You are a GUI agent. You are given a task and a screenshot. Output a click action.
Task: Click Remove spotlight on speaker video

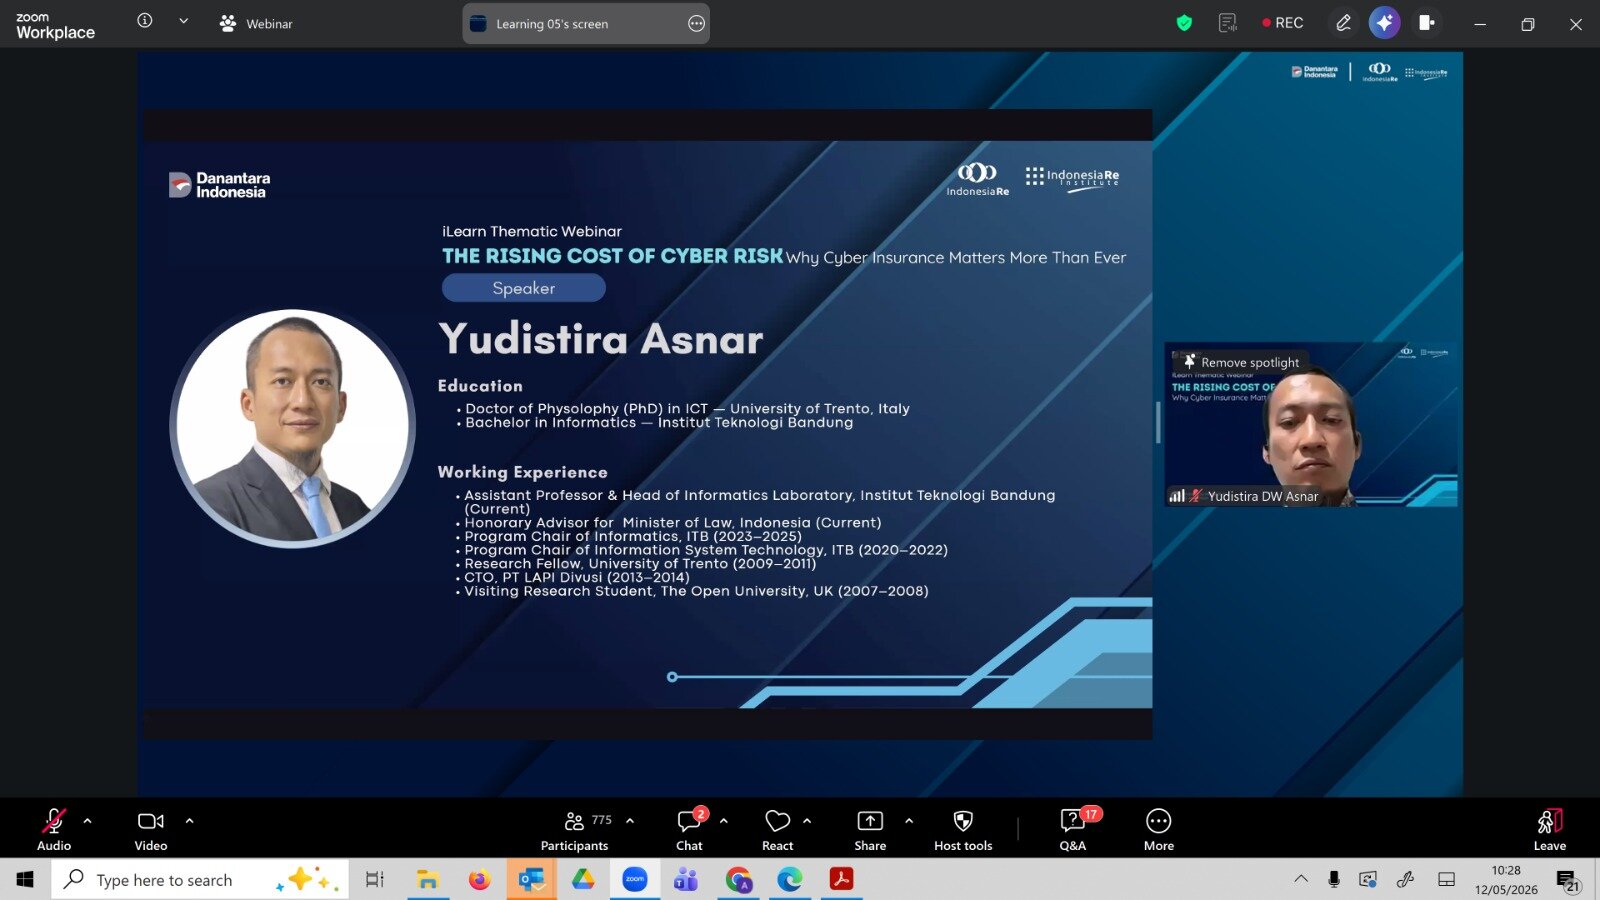pyautogui.click(x=1241, y=362)
